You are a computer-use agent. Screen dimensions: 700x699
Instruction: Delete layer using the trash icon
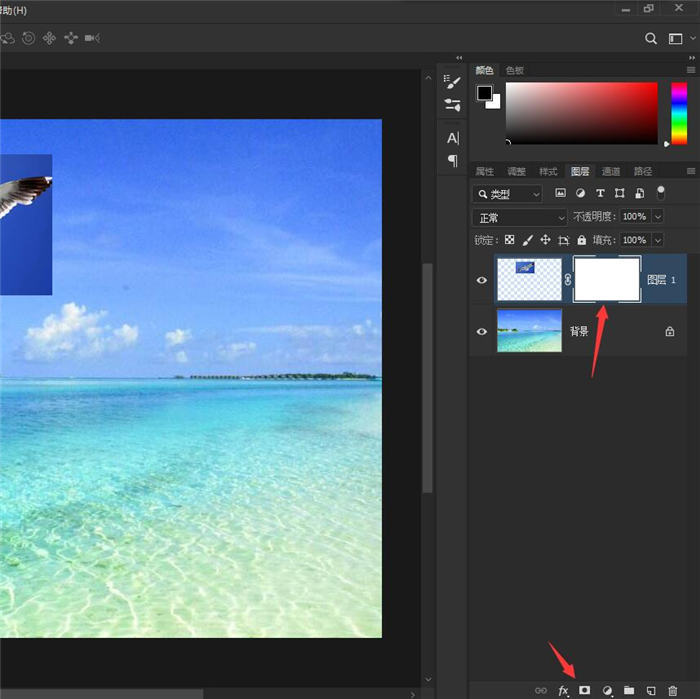click(x=672, y=690)
